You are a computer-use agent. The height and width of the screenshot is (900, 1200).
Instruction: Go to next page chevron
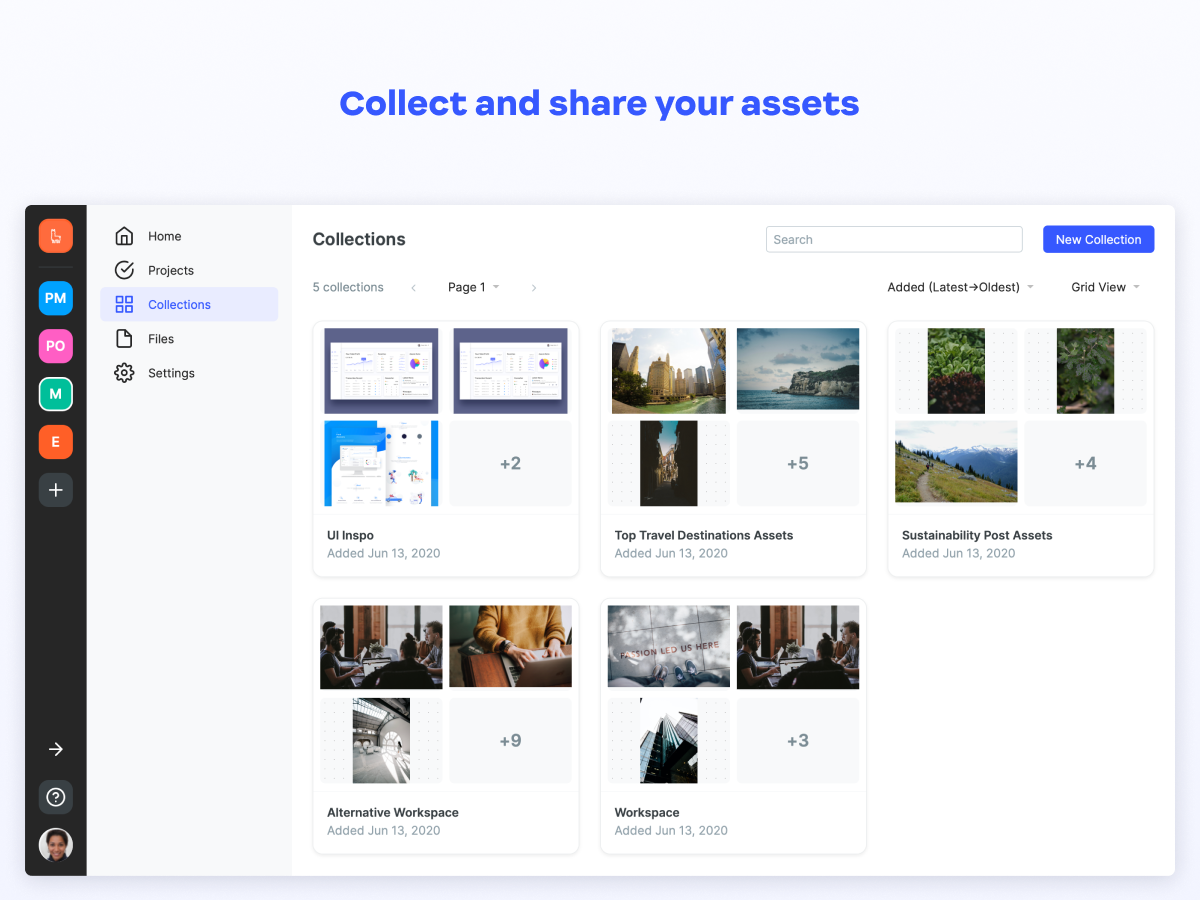[534, 288]
